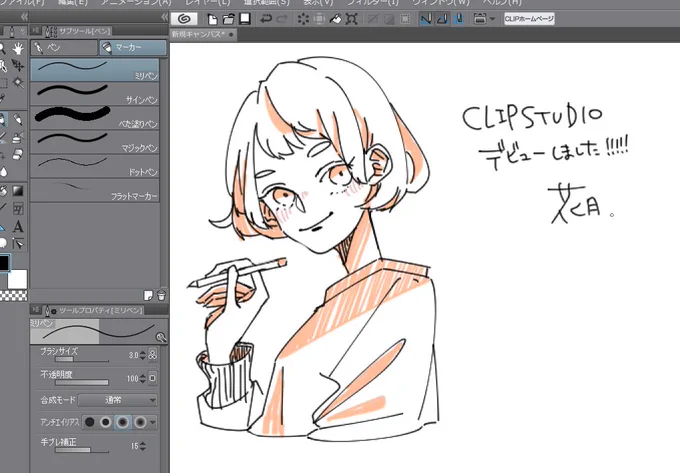The height and width of the screenshot is (473, 680).
Task: Select the ドットペン brush
Action: pos(95,166)
